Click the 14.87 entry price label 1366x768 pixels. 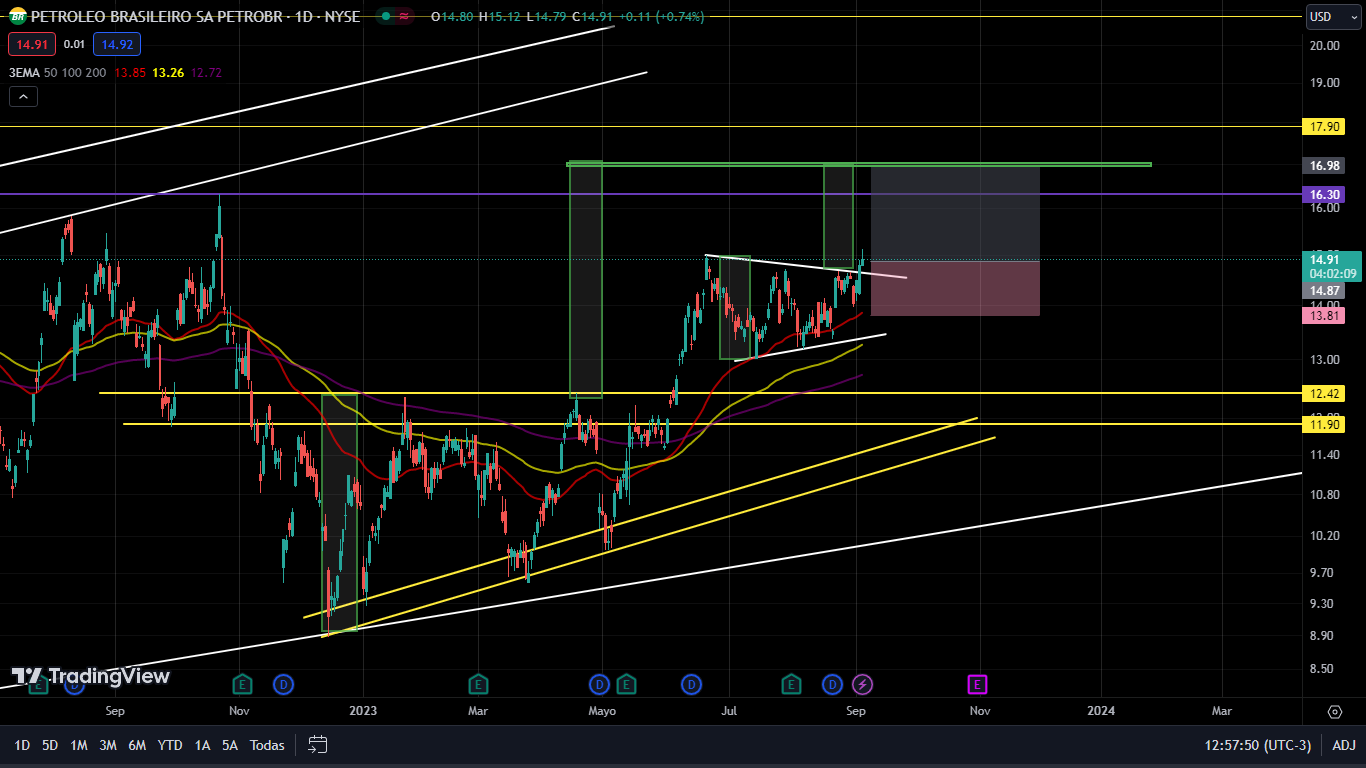pyautogui.click(x=1325, y=290)
